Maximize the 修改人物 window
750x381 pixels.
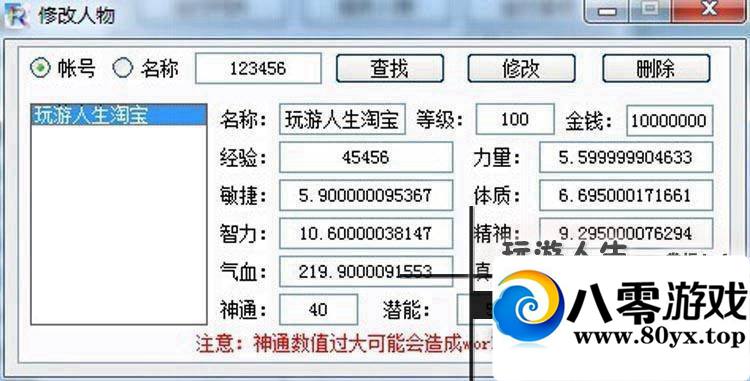point(650,11)
